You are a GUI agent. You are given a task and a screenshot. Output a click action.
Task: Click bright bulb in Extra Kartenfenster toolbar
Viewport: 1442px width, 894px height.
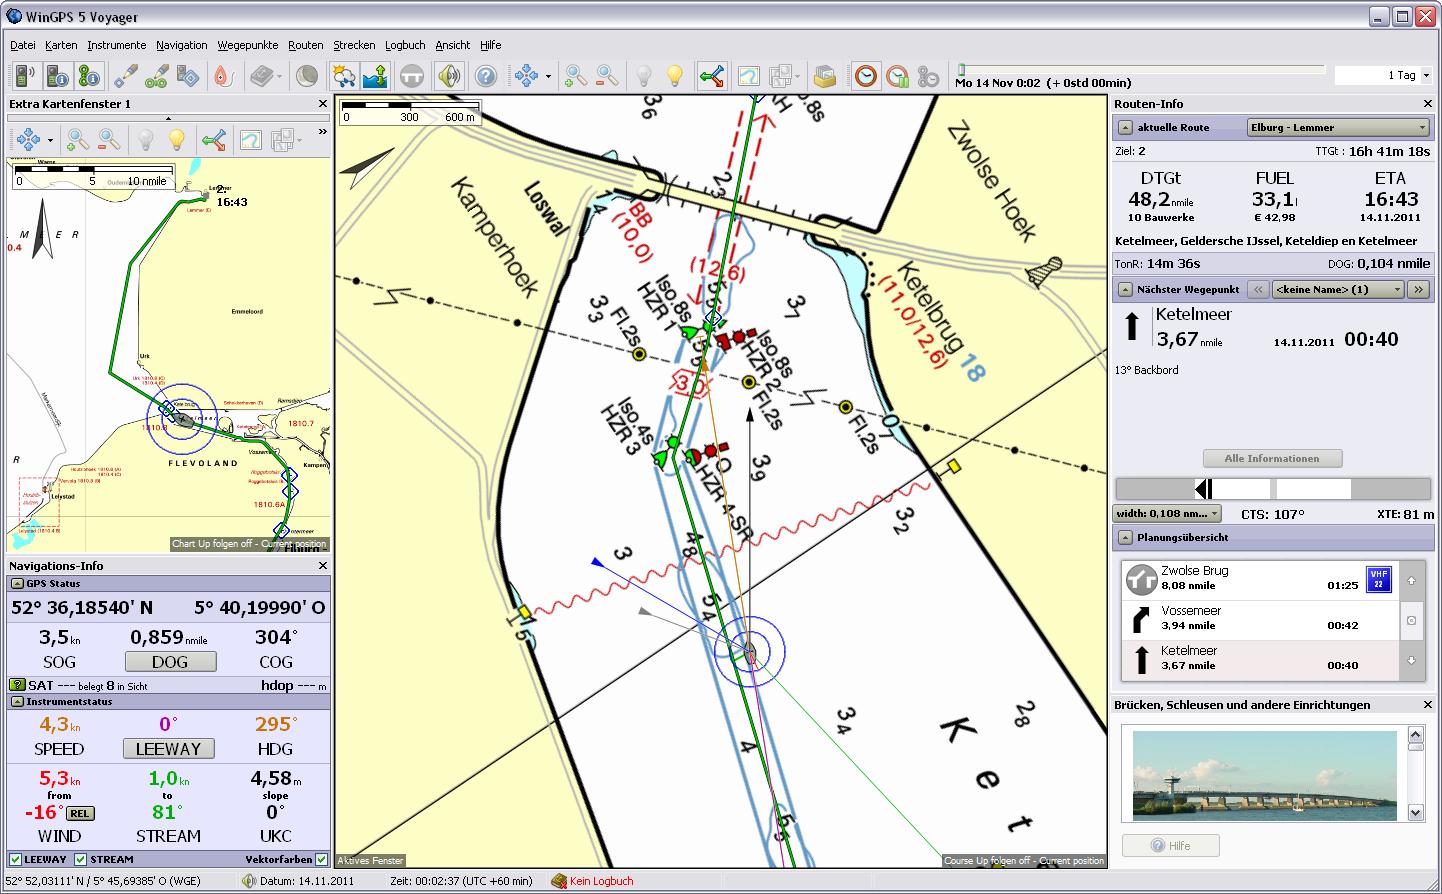[x=177, y=140]
